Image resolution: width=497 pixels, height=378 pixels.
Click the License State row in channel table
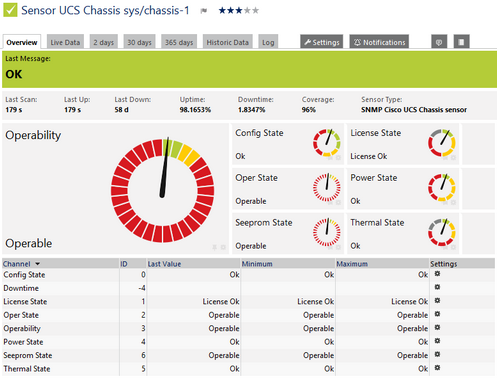click(248, 302)
